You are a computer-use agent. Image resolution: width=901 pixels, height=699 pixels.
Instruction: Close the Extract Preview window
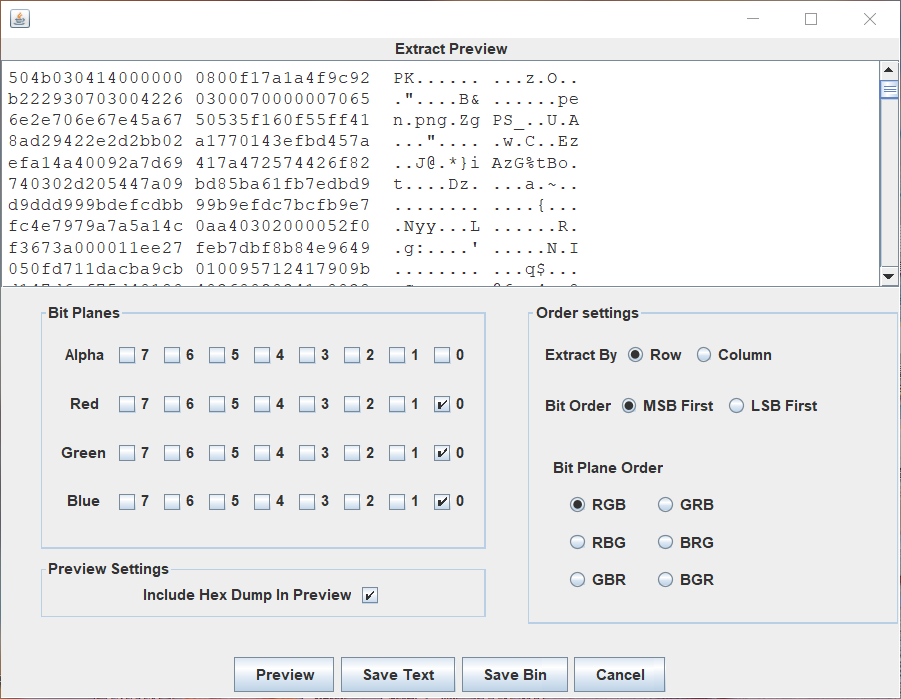pos(870,19)
